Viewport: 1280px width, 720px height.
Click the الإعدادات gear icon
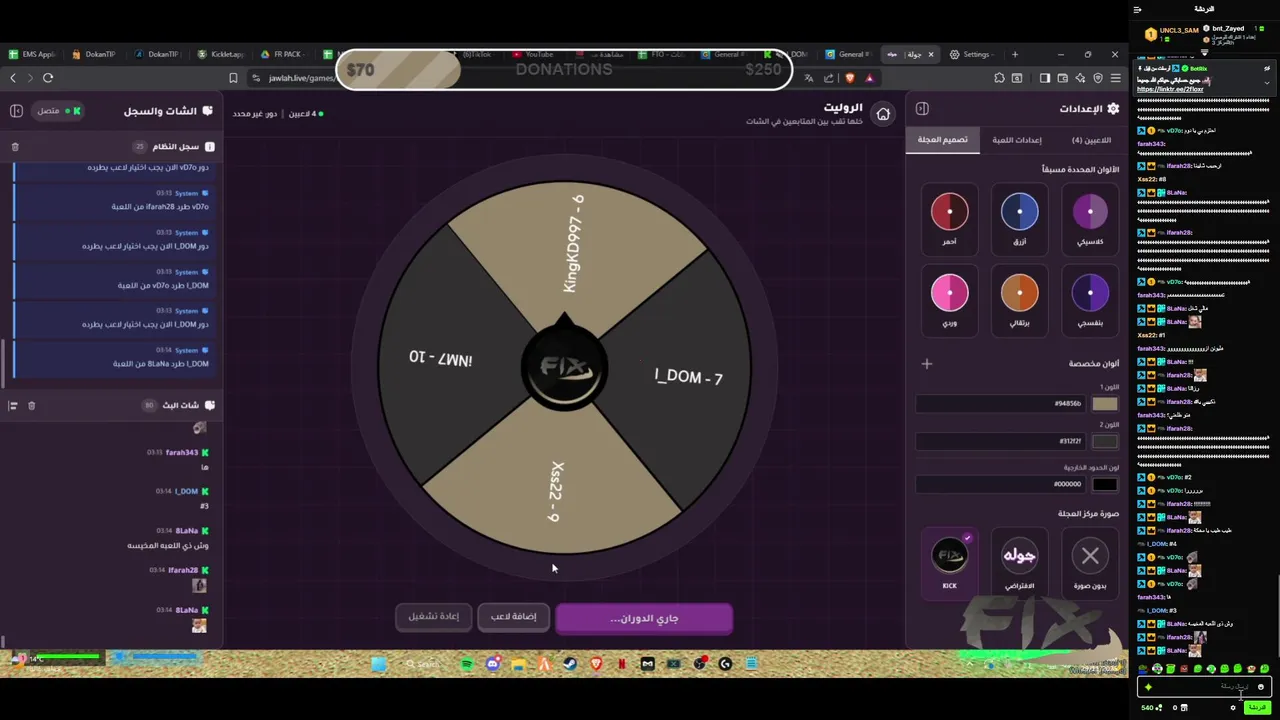(x=1113, y=108)
